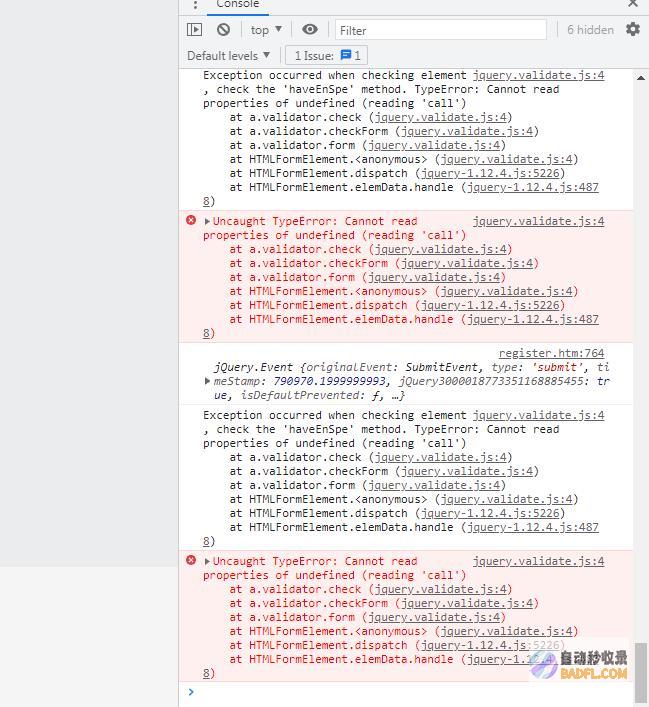Toggle the console sidebar panel icon
Screen dimensions: 649x707
pyautogui.click(x=194, y=30)
